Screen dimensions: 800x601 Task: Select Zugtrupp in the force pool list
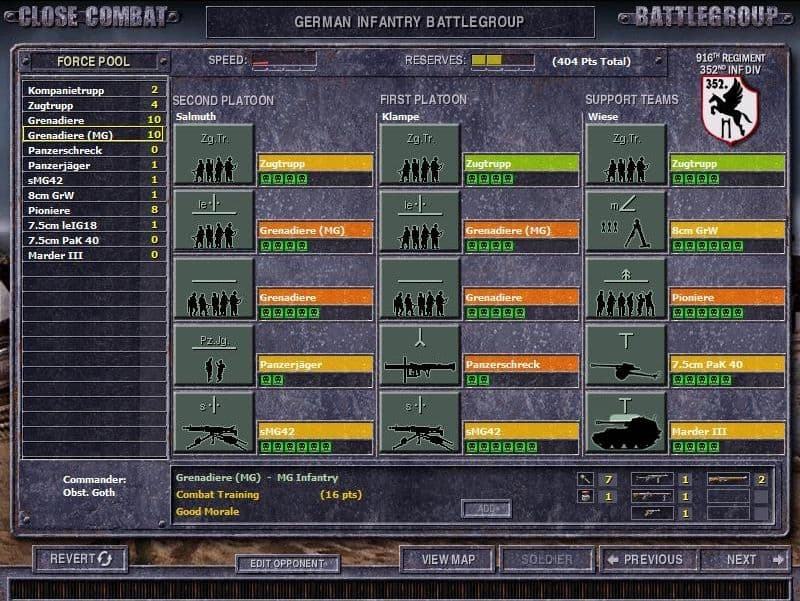94,105
